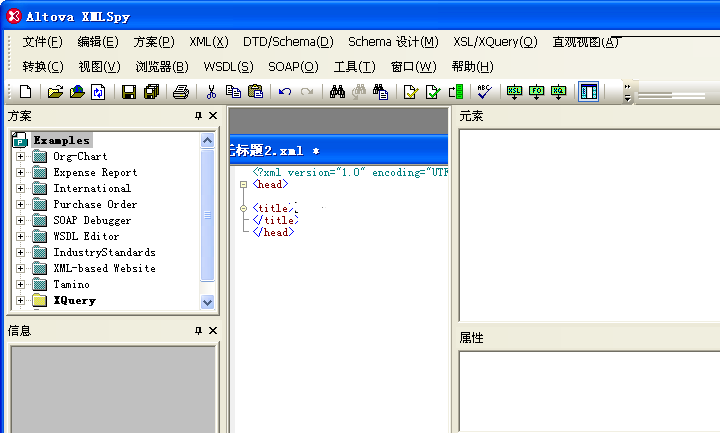Collapse the head element in editor
Viewport: 720px width, 433px height.
click(x=243, y=184)
